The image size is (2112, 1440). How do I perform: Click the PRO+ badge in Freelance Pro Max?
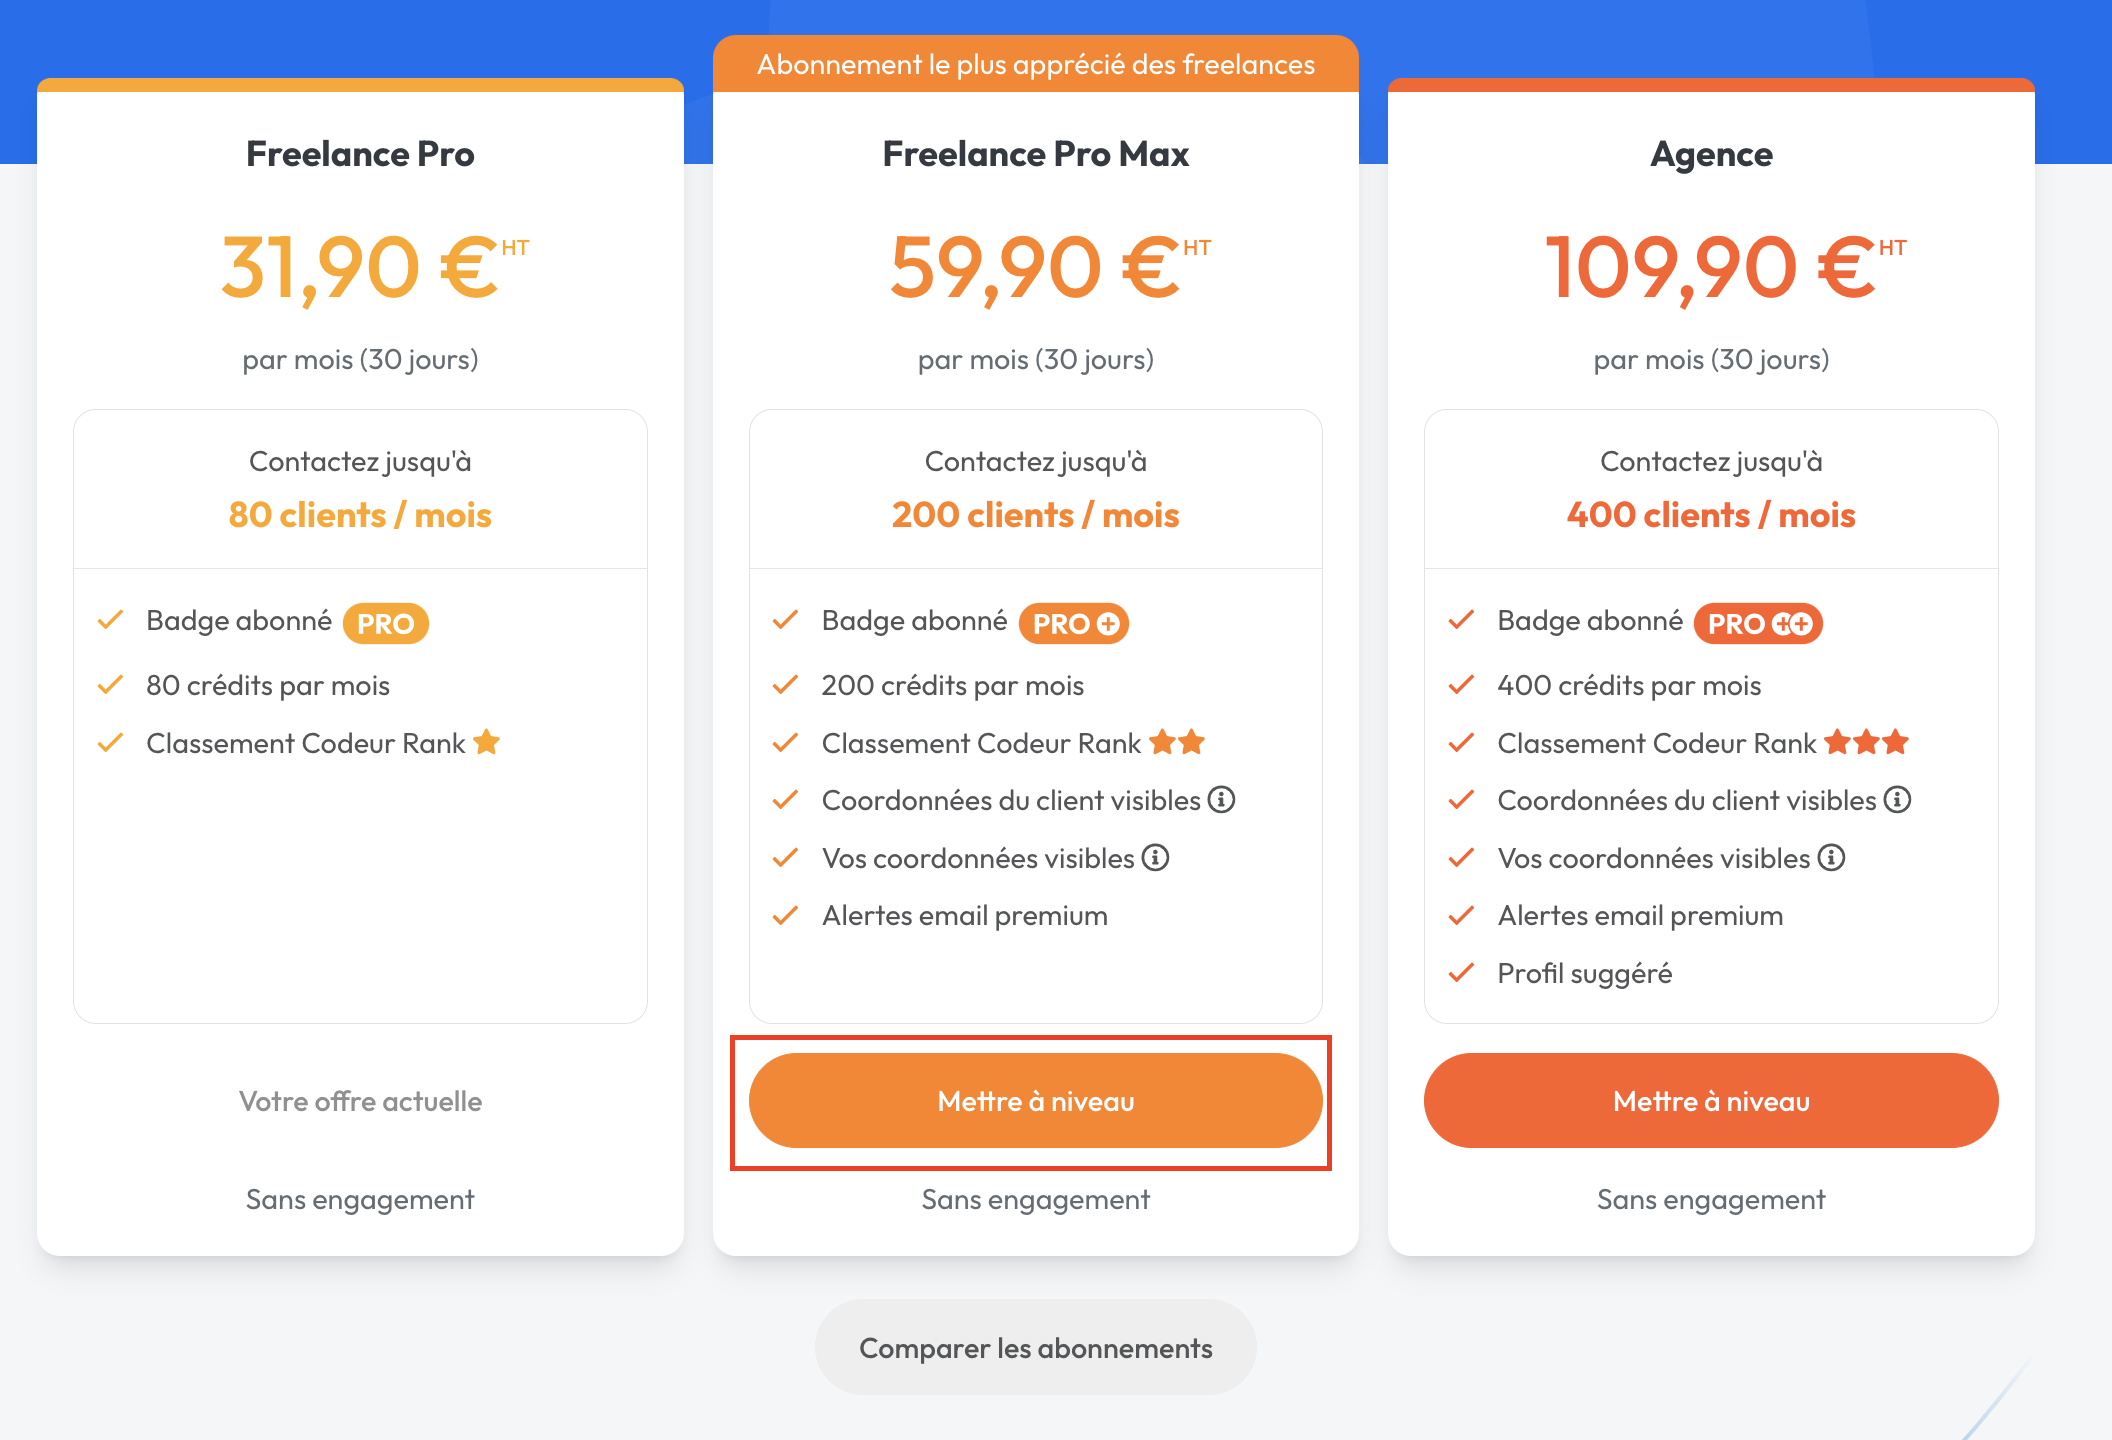(x=1074, y=623)
